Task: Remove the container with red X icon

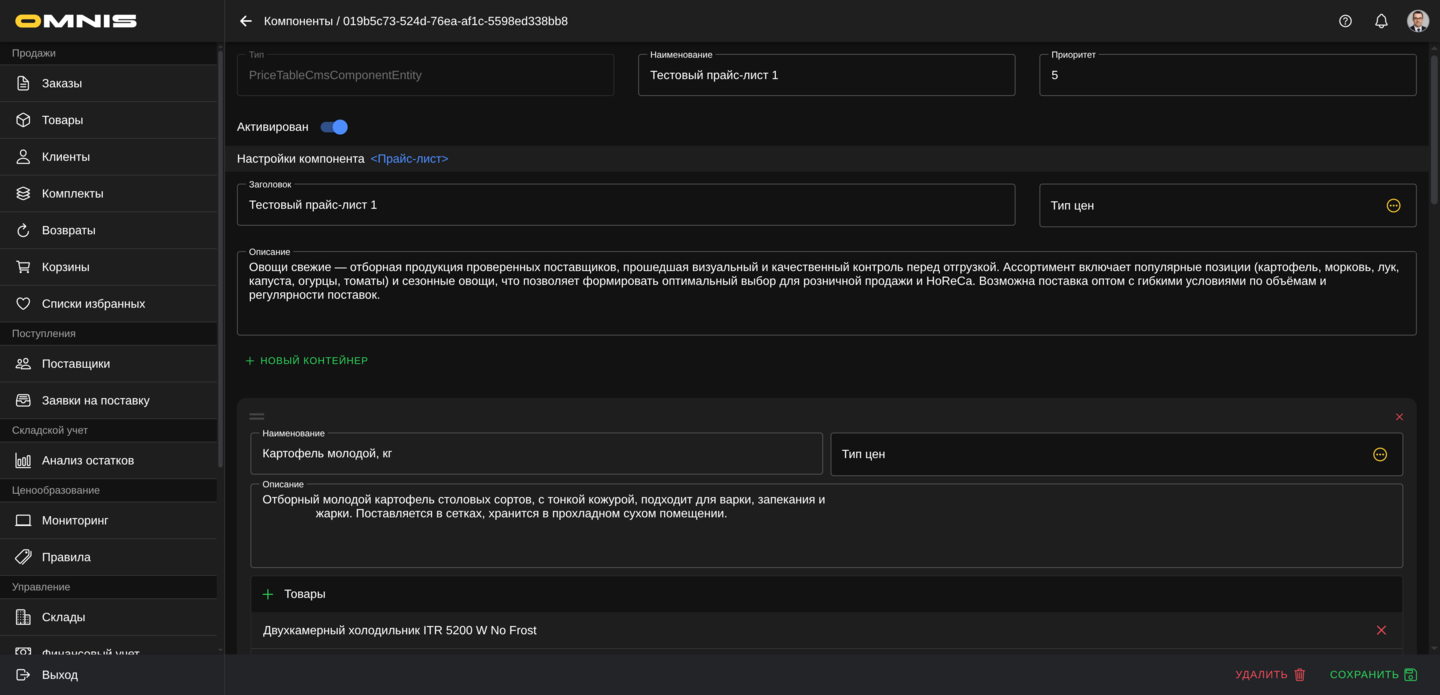Action: tap(1399, 417)
